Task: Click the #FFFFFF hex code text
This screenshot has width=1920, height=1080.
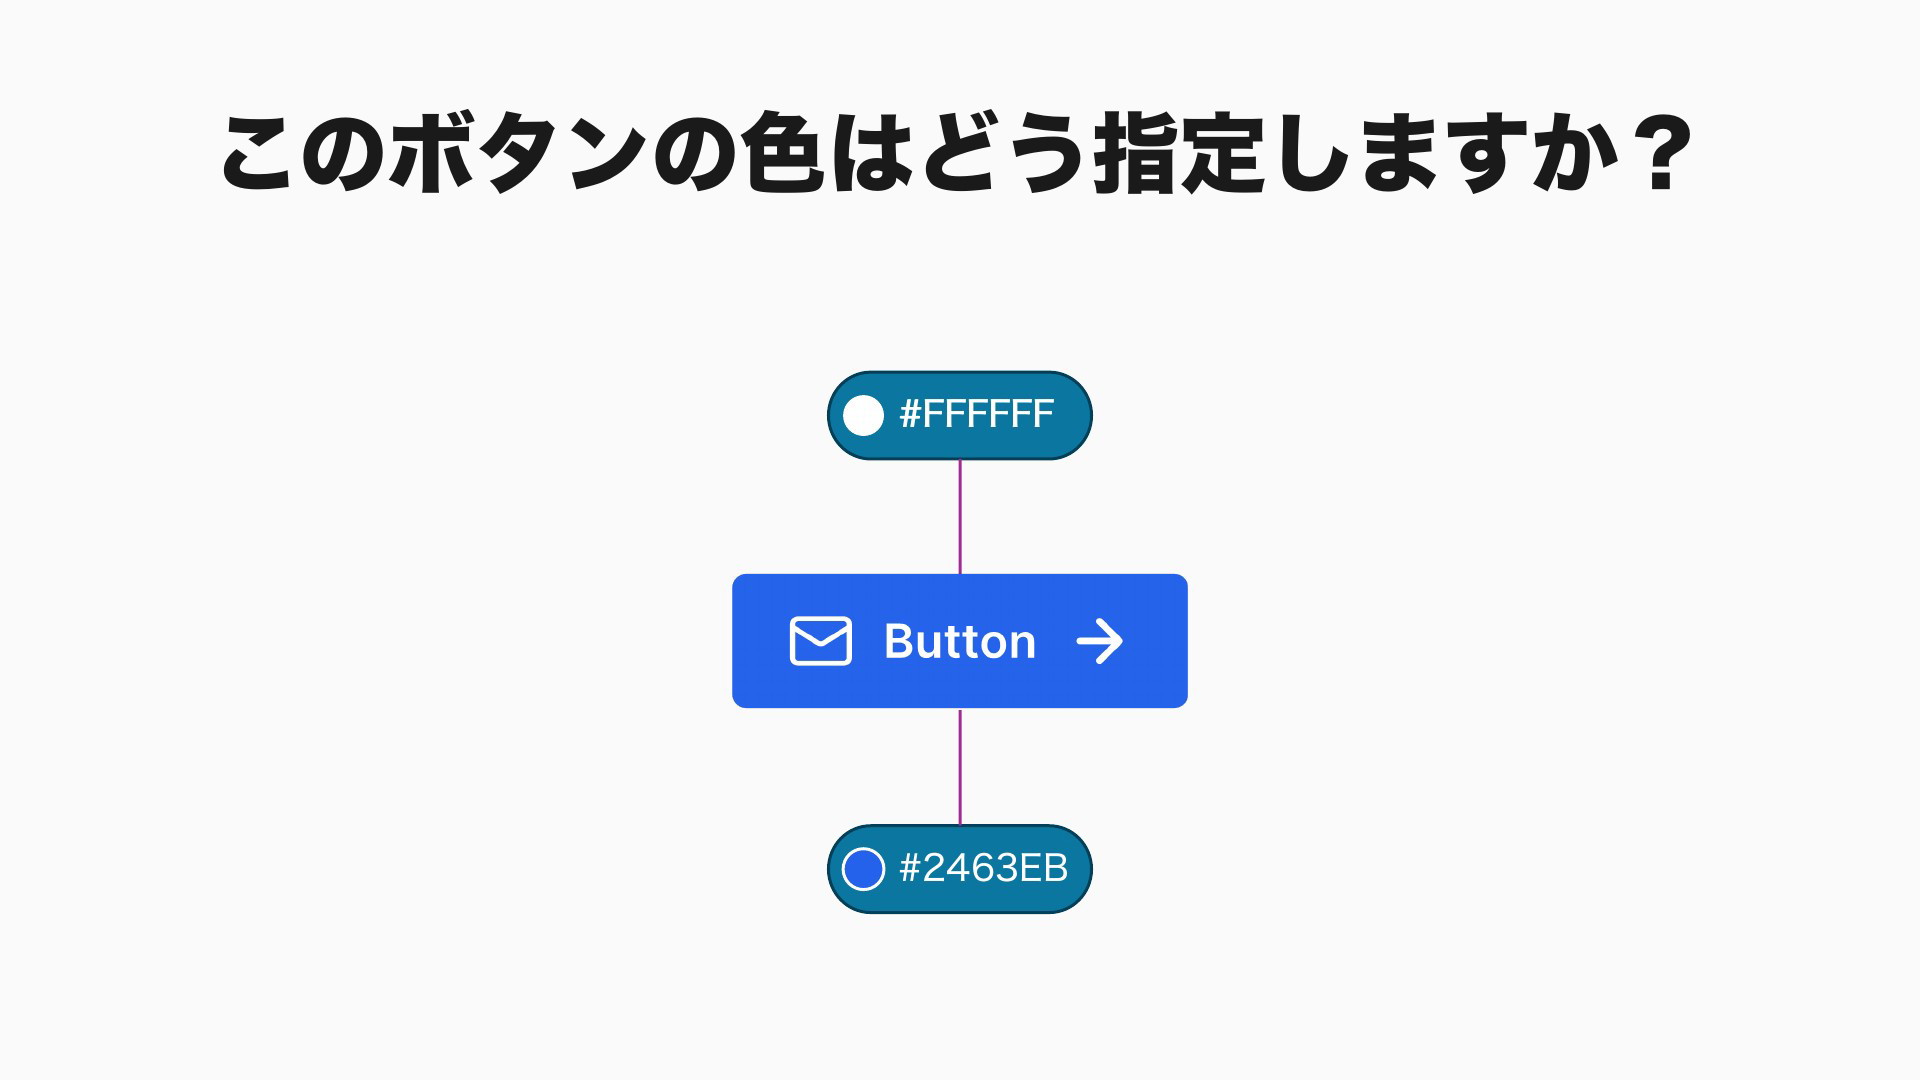Action: coord(977,414)
